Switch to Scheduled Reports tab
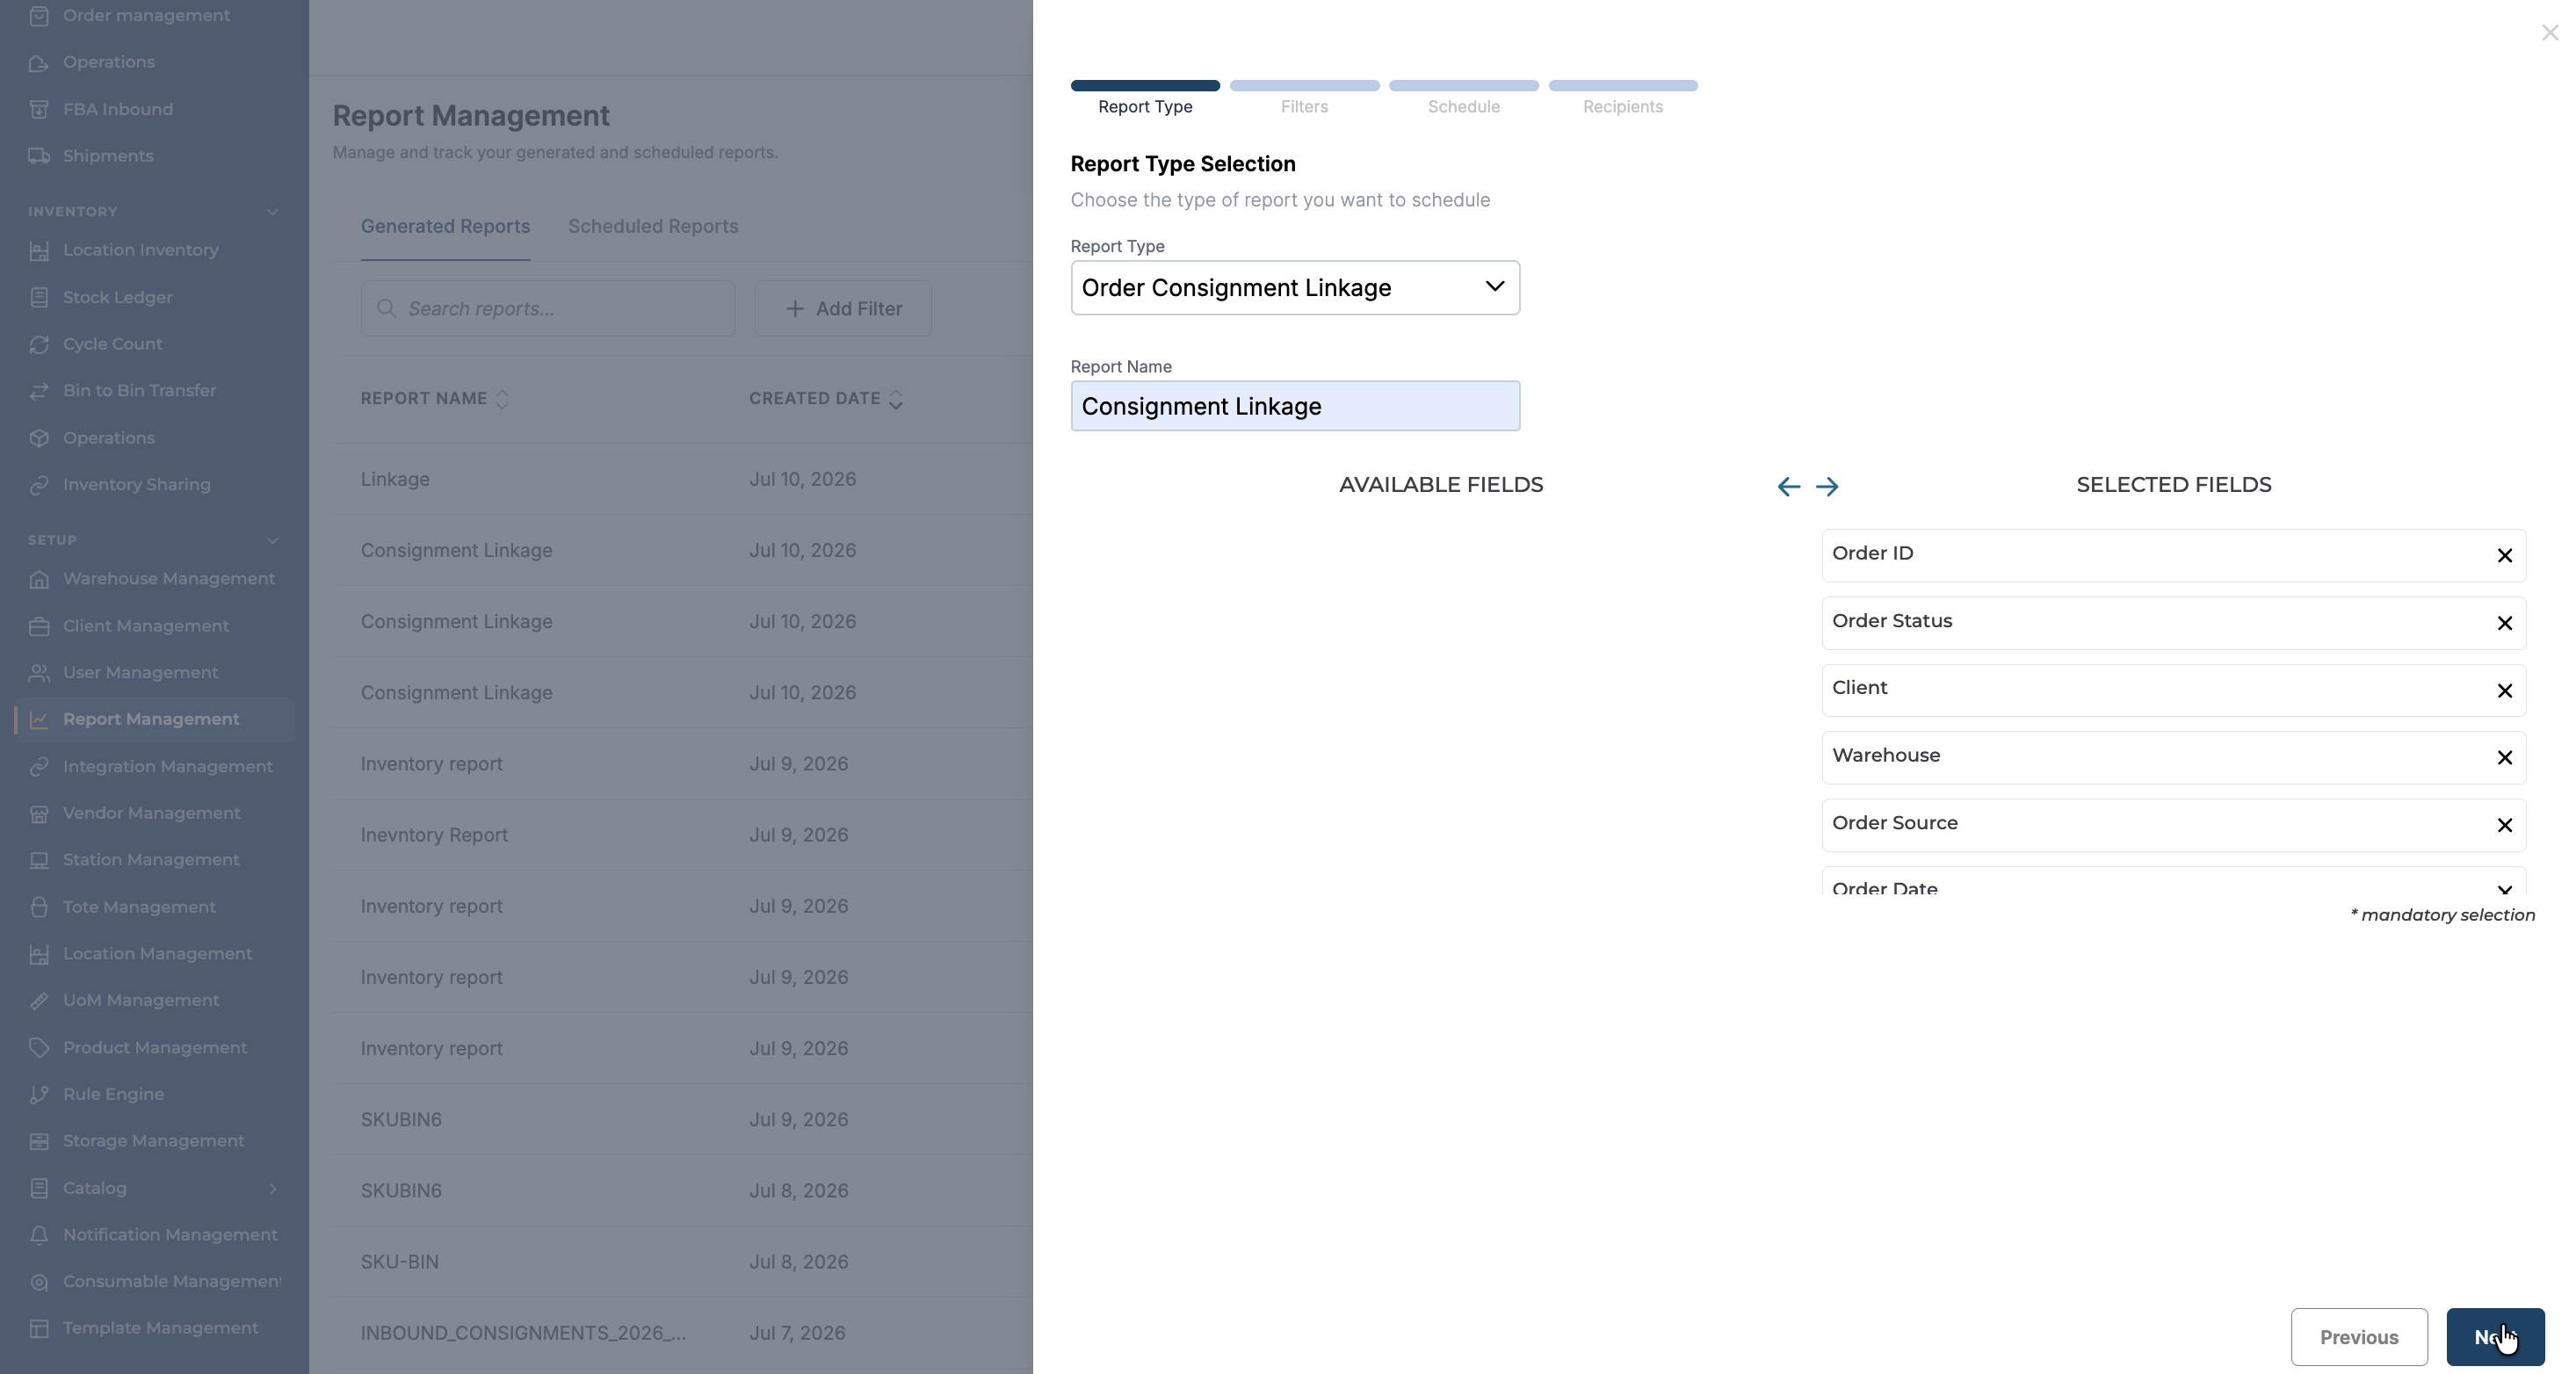This screenshot has height=1374, width=2576. point(653,227)
